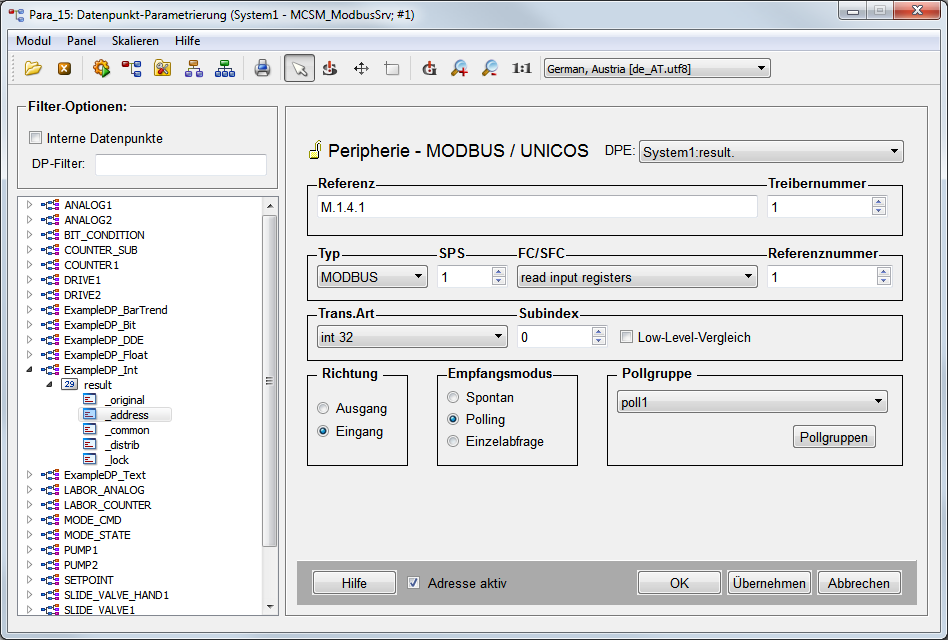Click the G exclamation toolbar icon

point(429,68)
